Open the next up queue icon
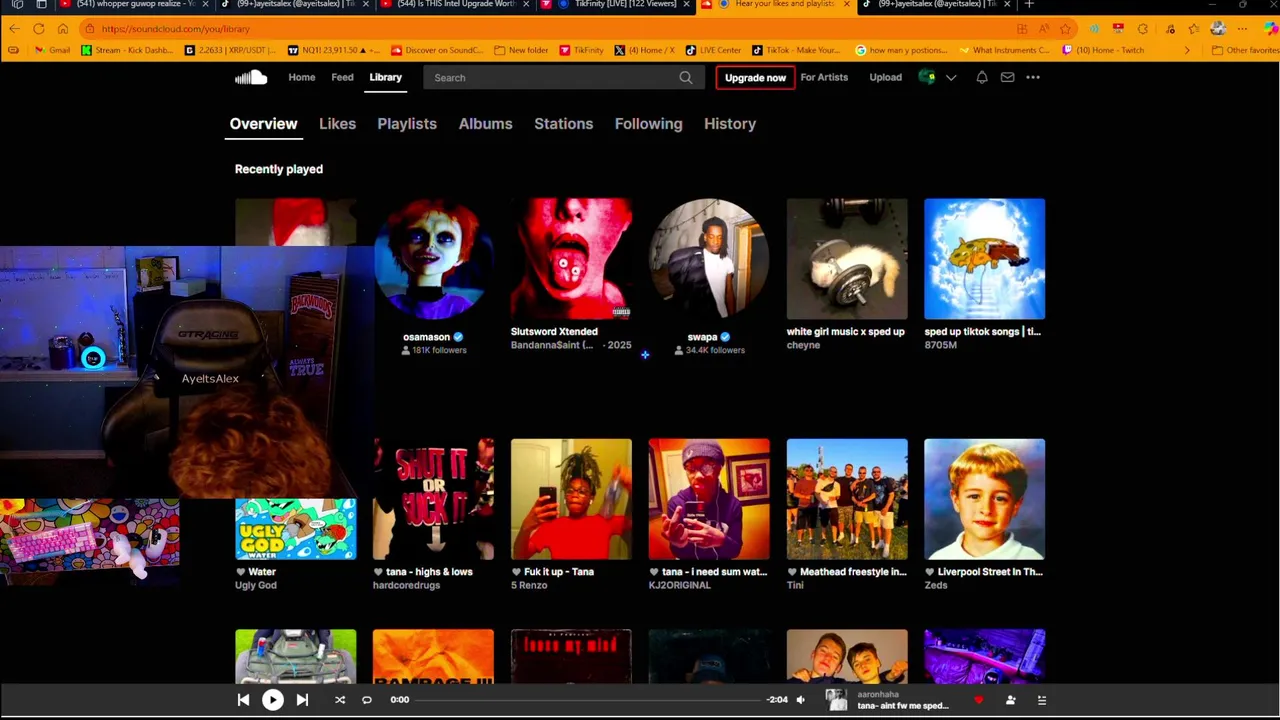 1041,700
